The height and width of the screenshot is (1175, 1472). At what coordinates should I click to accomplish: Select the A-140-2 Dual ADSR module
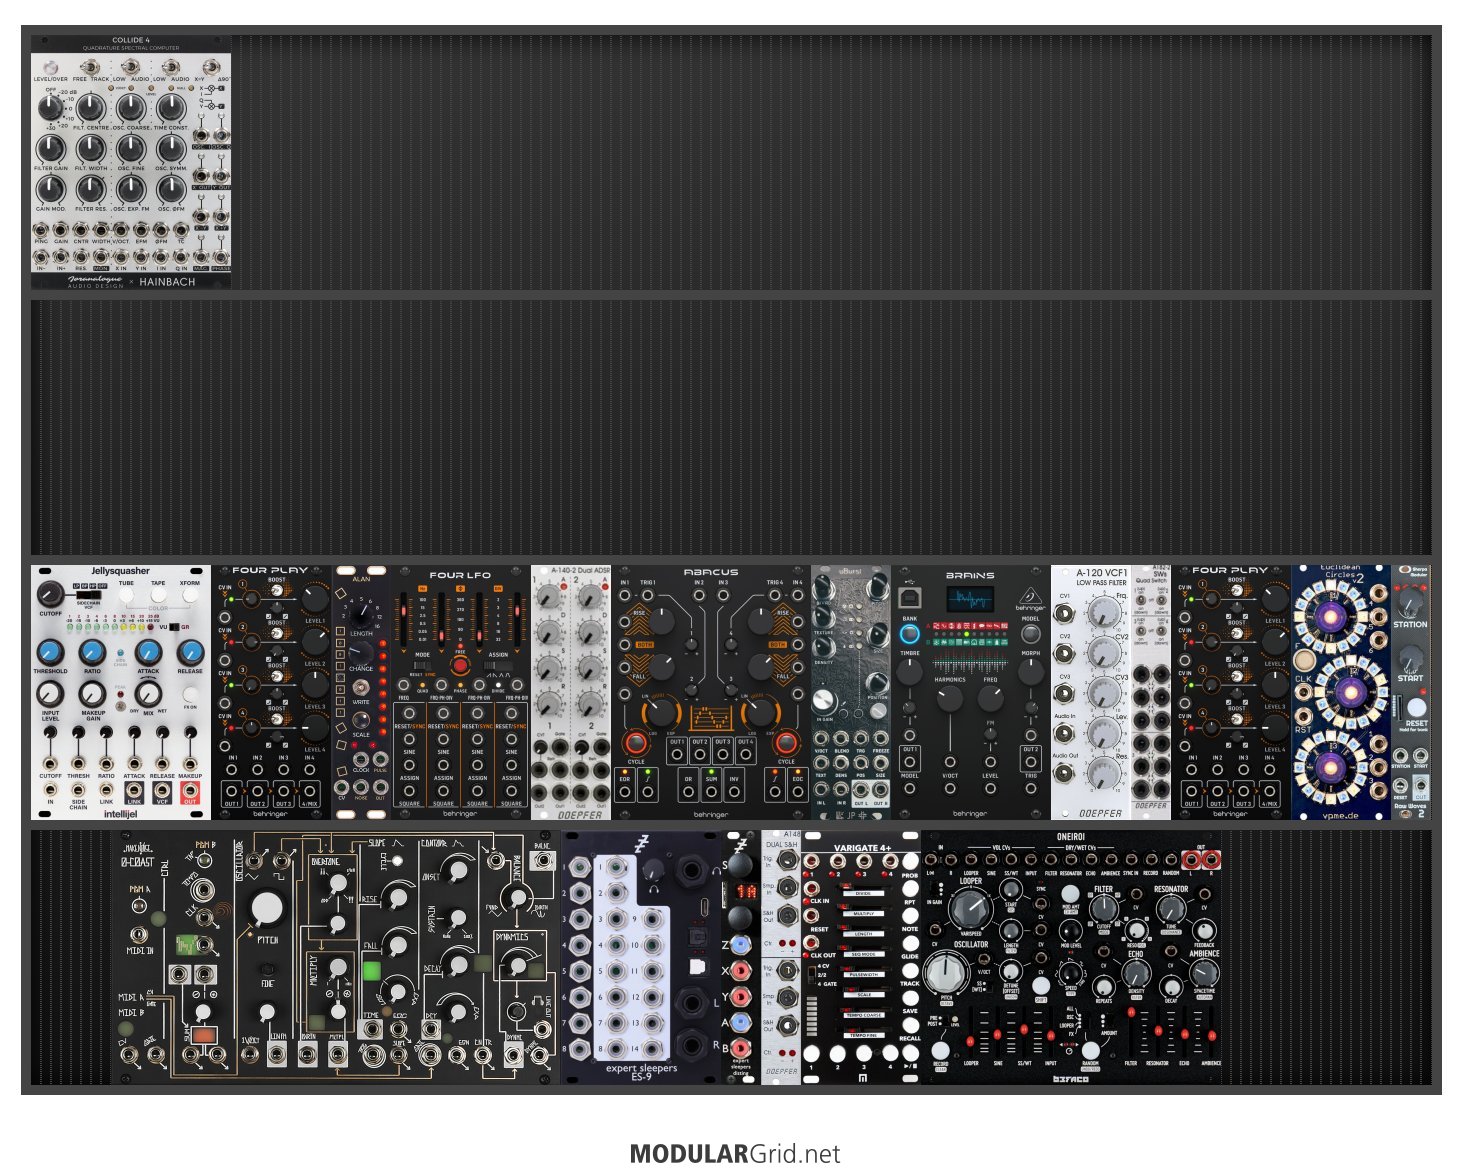tap(571, 693)
